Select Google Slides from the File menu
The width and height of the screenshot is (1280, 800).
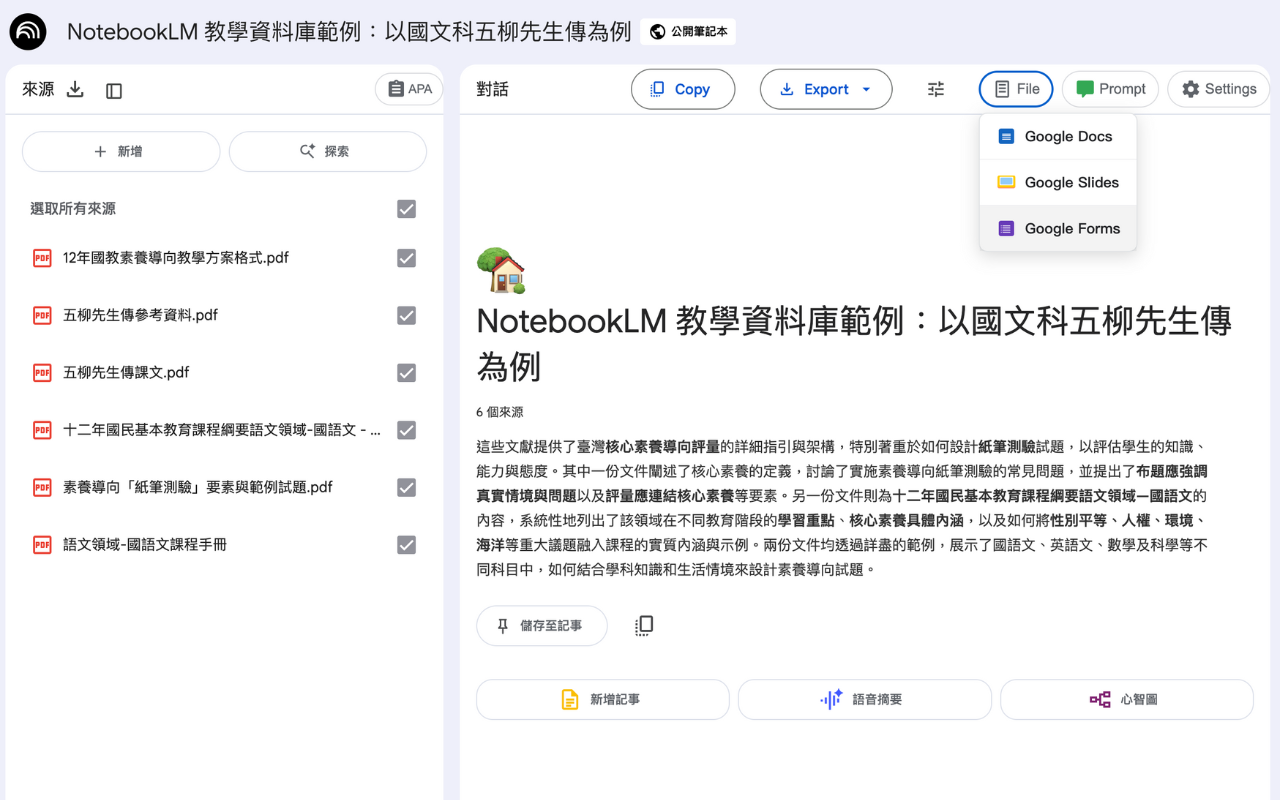coord(1058,182)
